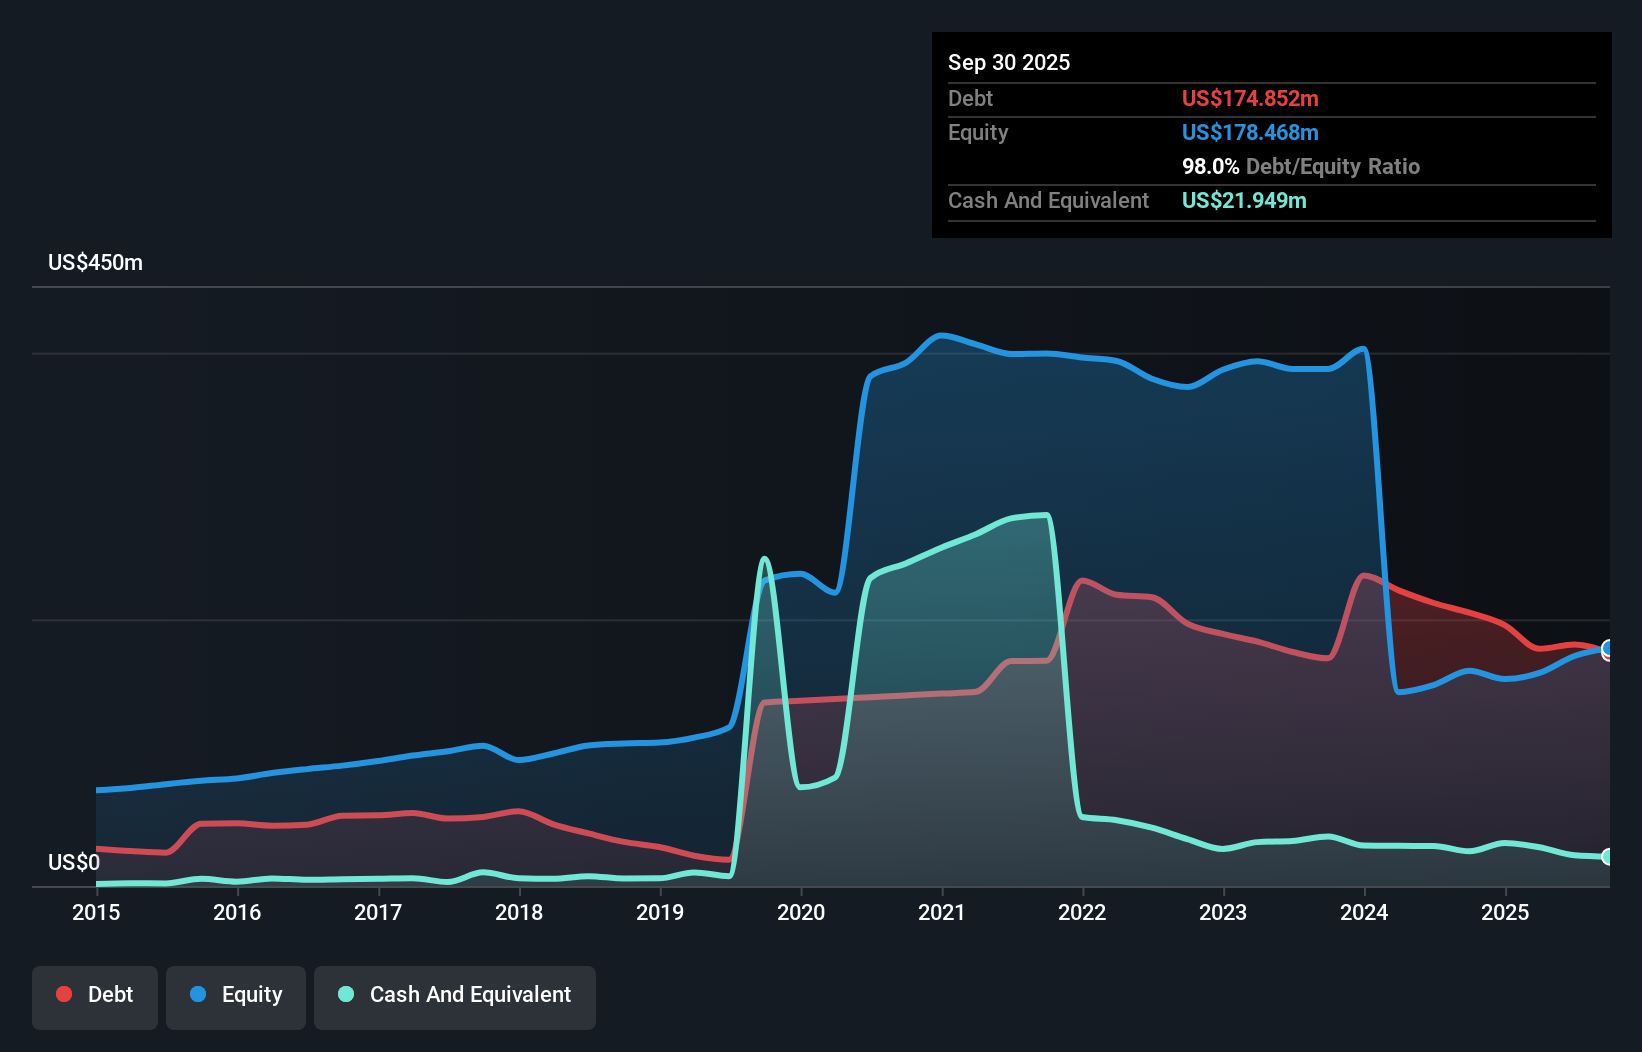
Task: Select the Cash line endpoint marker
Action: point(1606,857)
